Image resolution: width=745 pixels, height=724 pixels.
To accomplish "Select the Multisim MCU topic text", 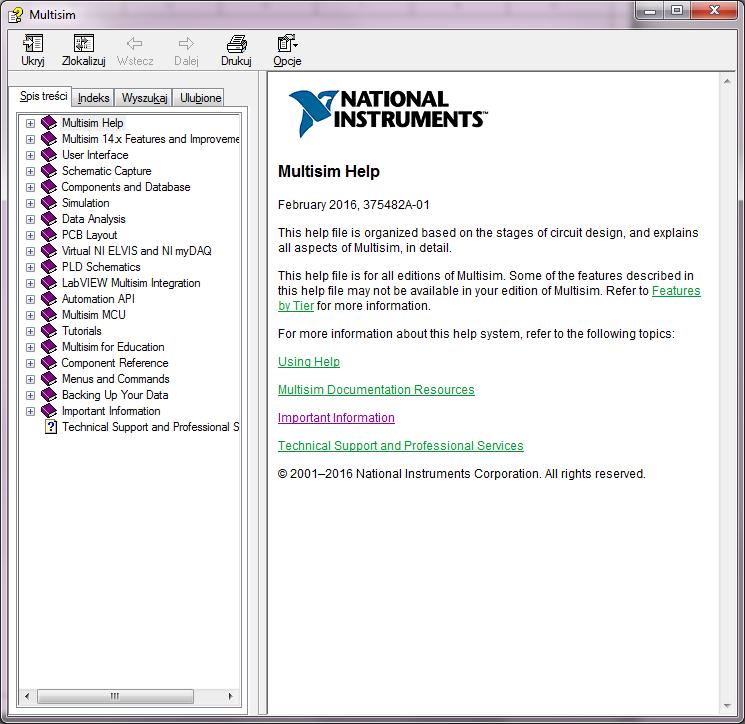I will 94,315.
